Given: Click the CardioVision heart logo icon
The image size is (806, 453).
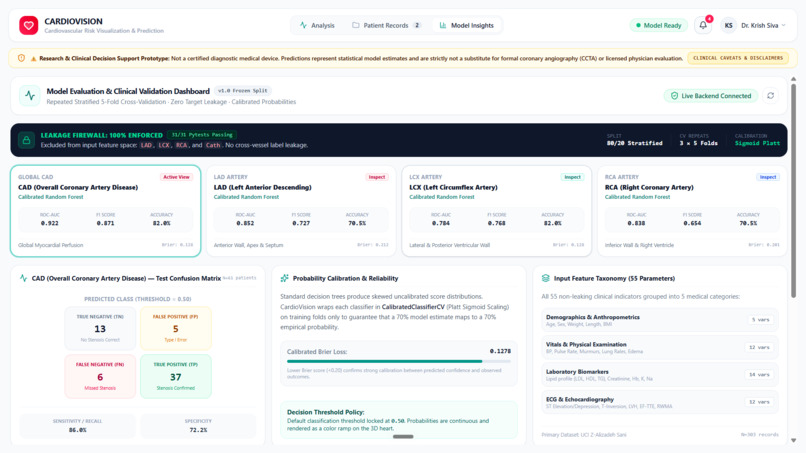Looking at the screenshot, I should pyautogui.click(x=28, y=25).
